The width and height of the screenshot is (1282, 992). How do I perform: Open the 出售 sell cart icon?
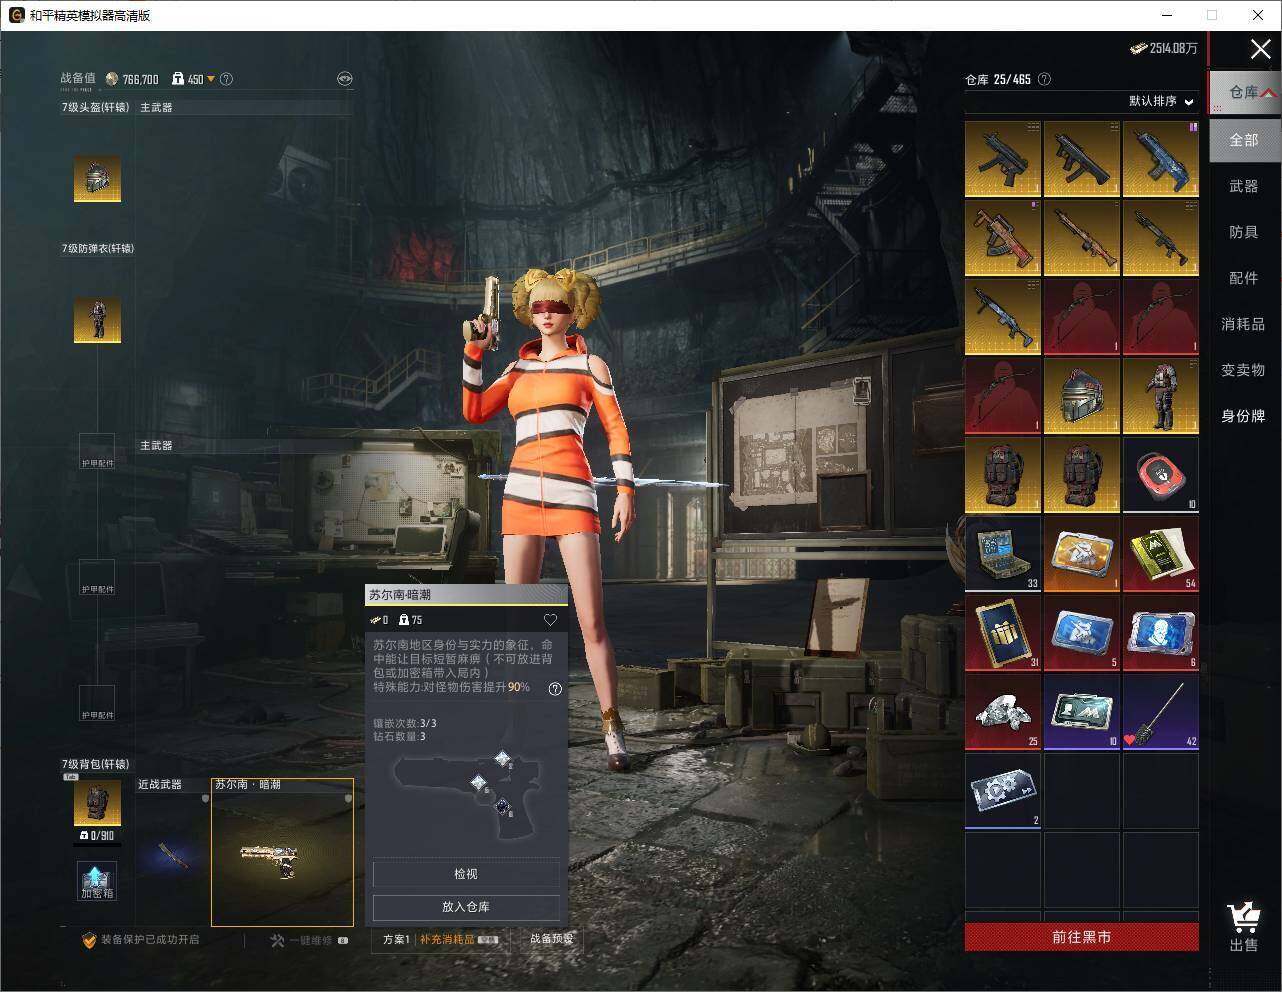1243,927
